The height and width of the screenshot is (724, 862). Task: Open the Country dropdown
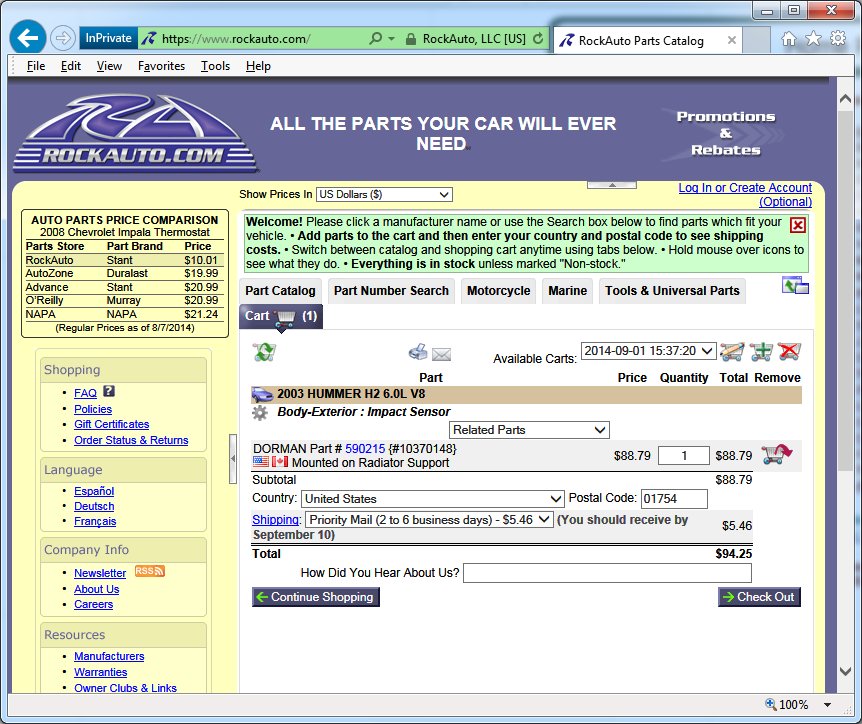tap(433, 499)
